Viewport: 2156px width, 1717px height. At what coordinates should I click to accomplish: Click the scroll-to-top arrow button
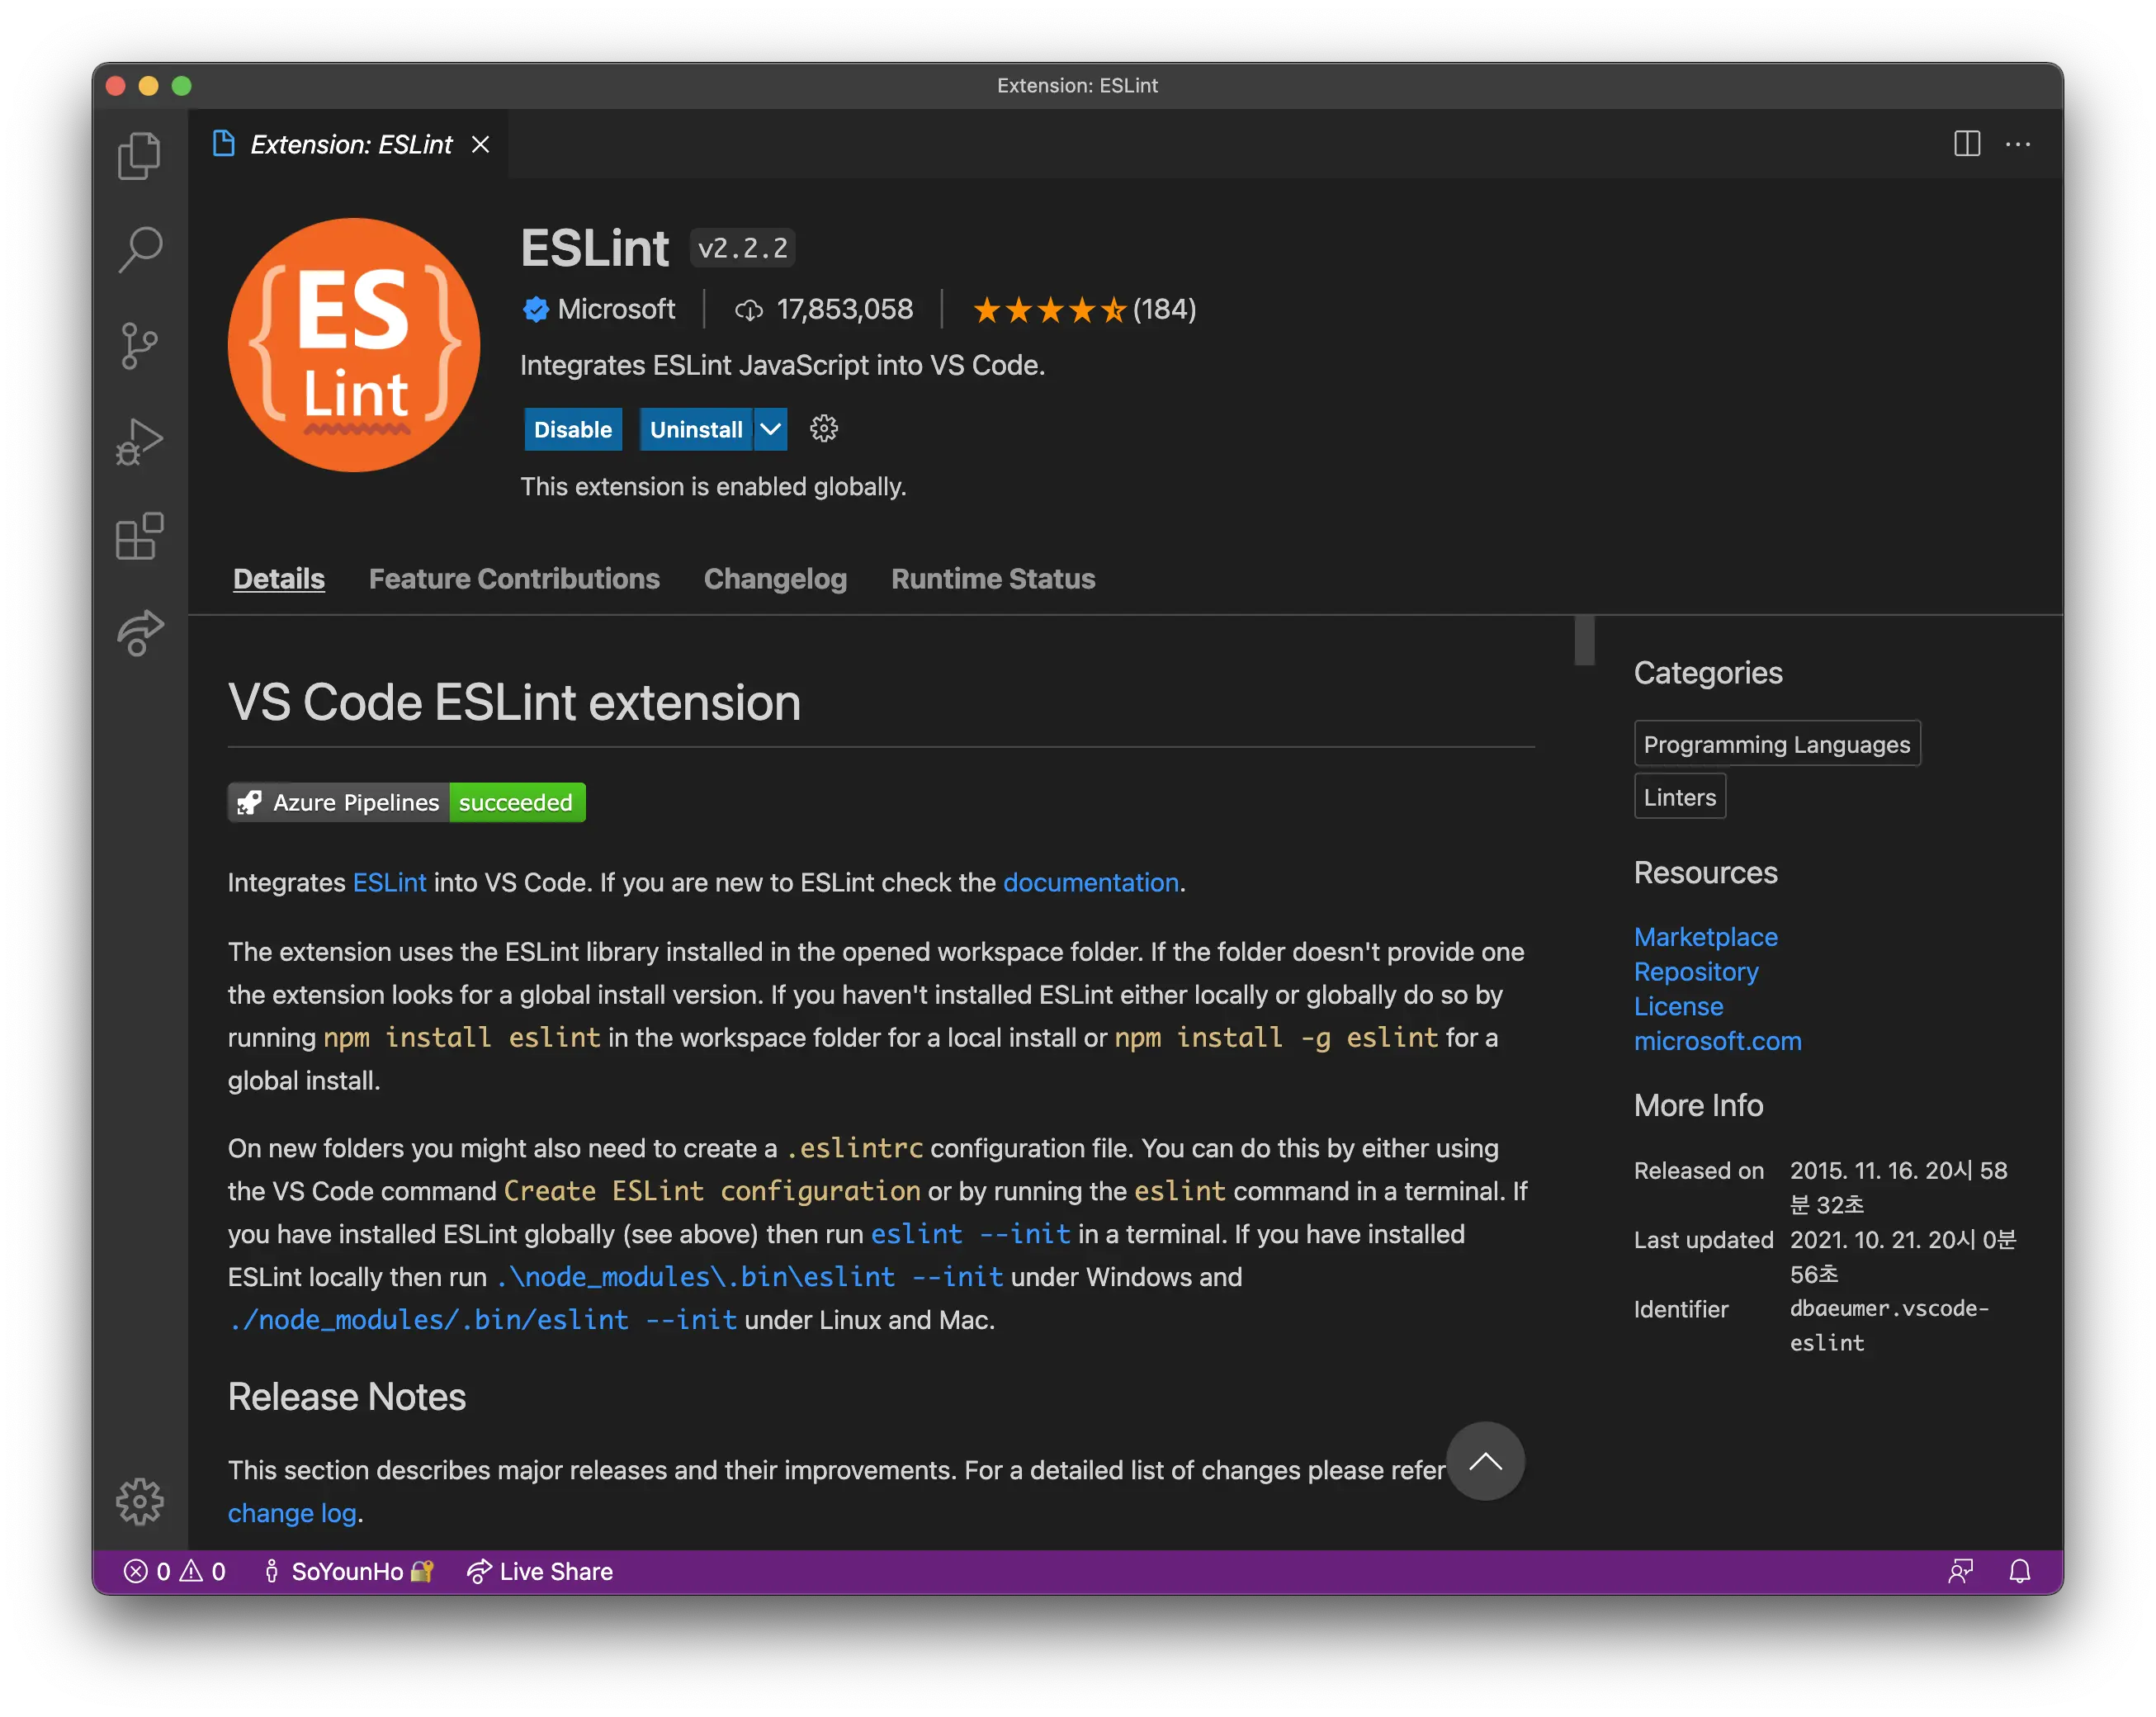1485,1461
